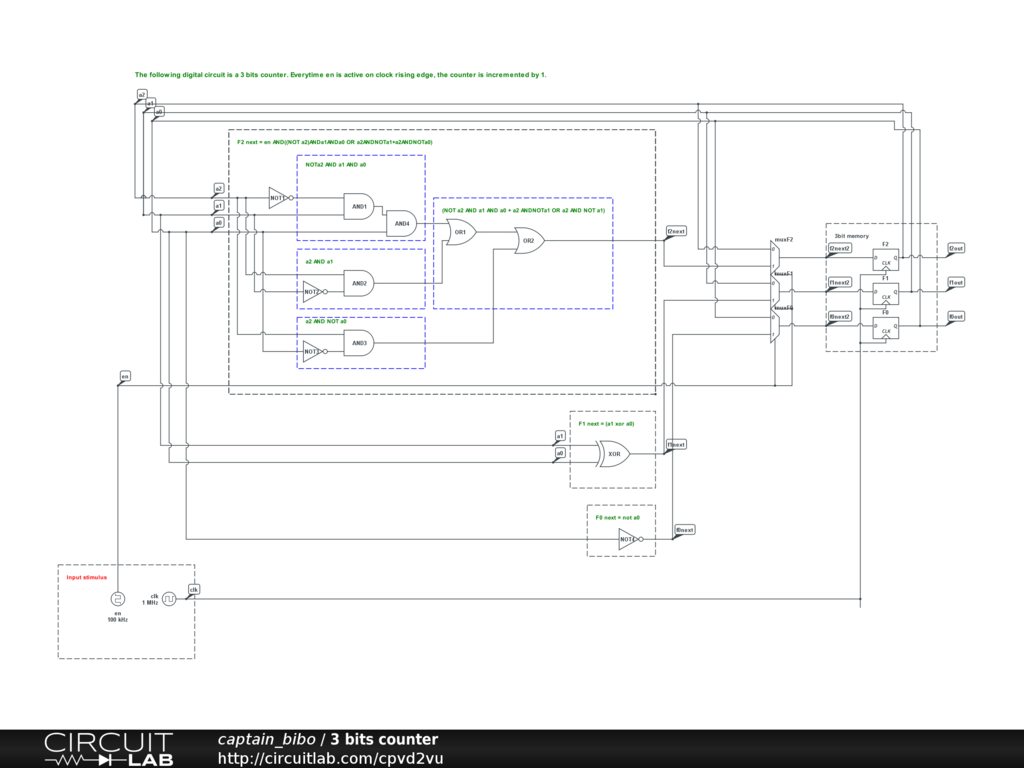Image resolution: width=1024 pixels, height=768 pixels.
Task: Click the captain_bibo author name
Action: [x=265, y=740]
